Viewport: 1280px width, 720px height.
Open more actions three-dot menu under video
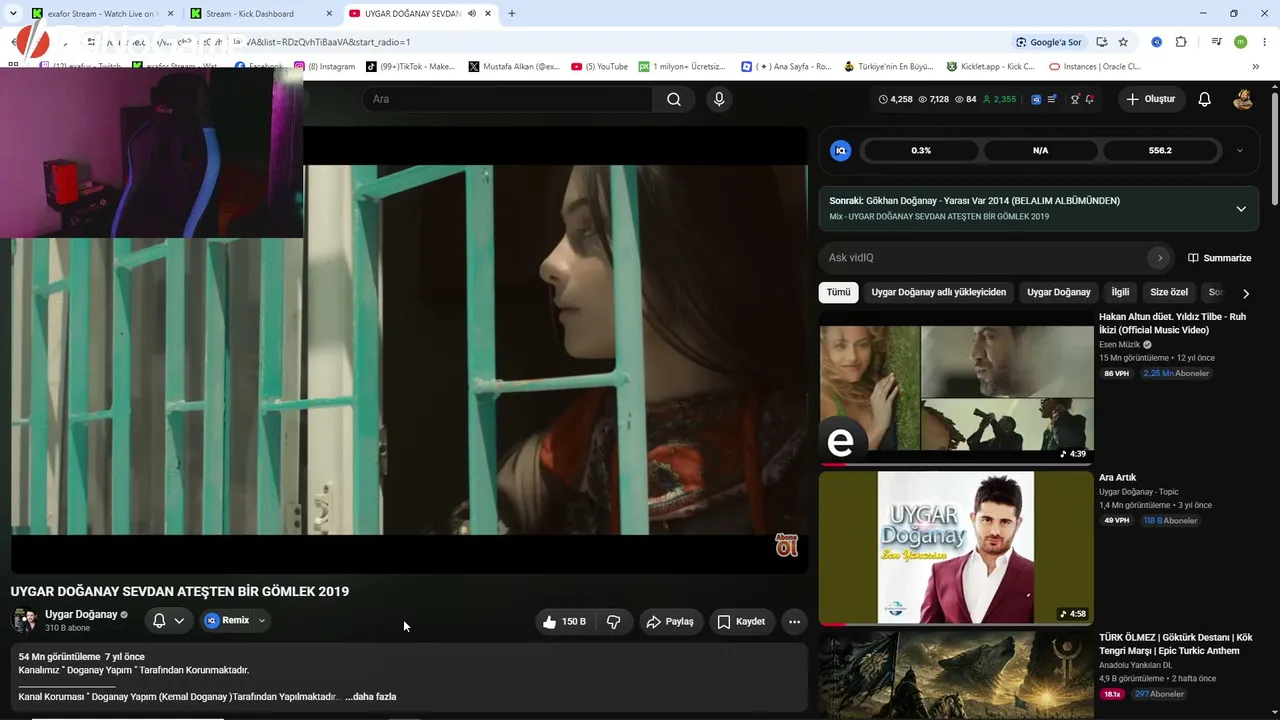click(x=794, y=622)
